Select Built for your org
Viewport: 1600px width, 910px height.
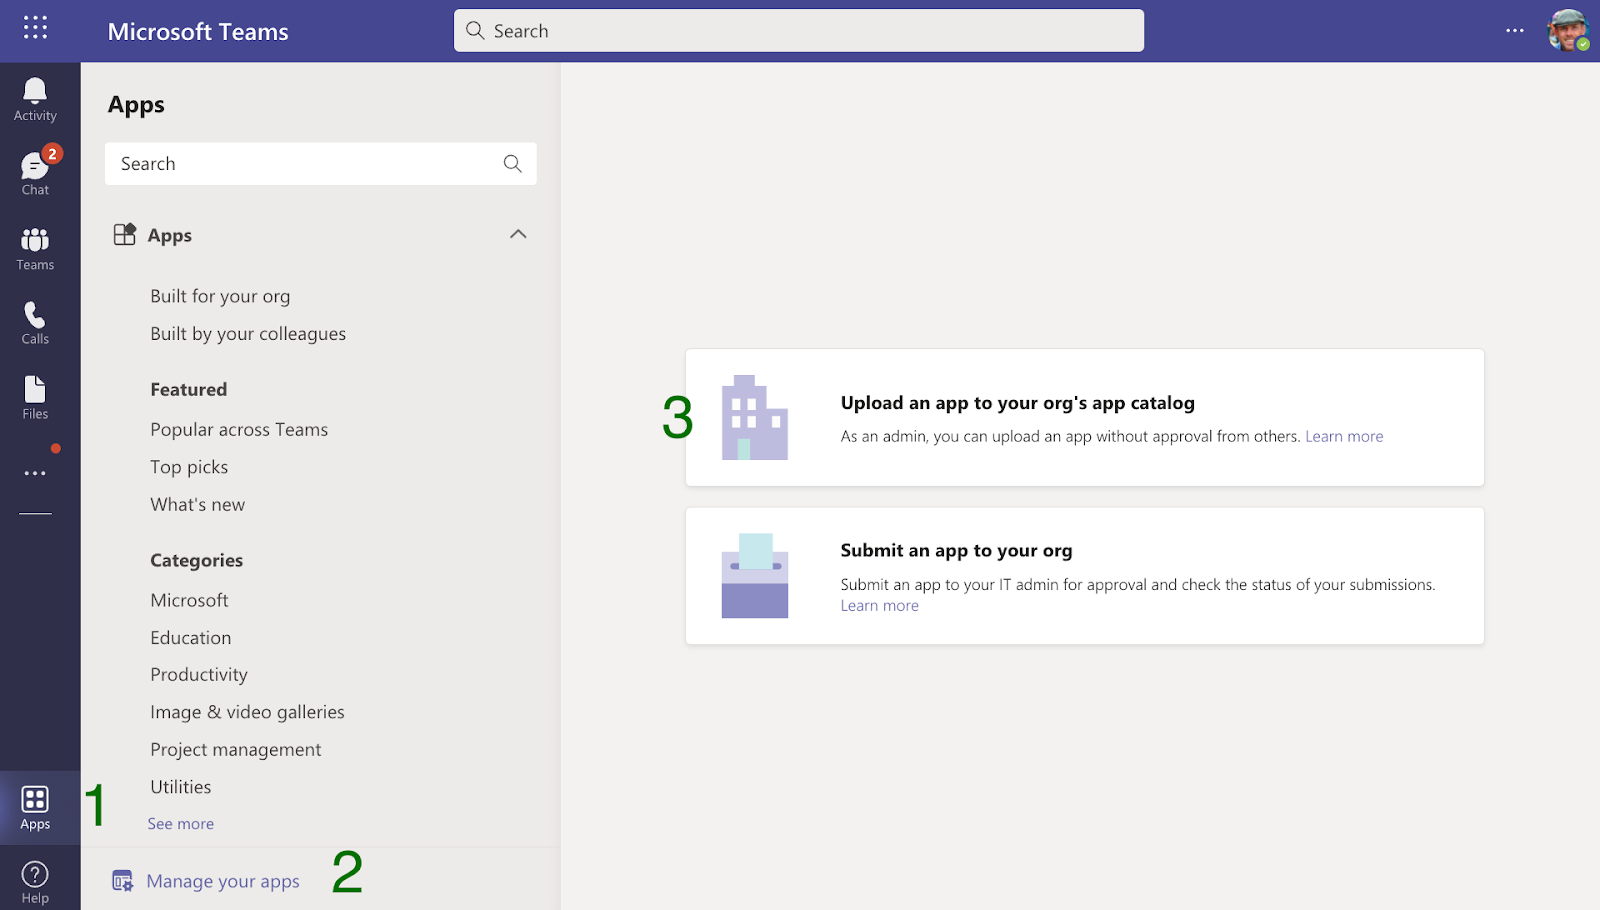[220, 296]
